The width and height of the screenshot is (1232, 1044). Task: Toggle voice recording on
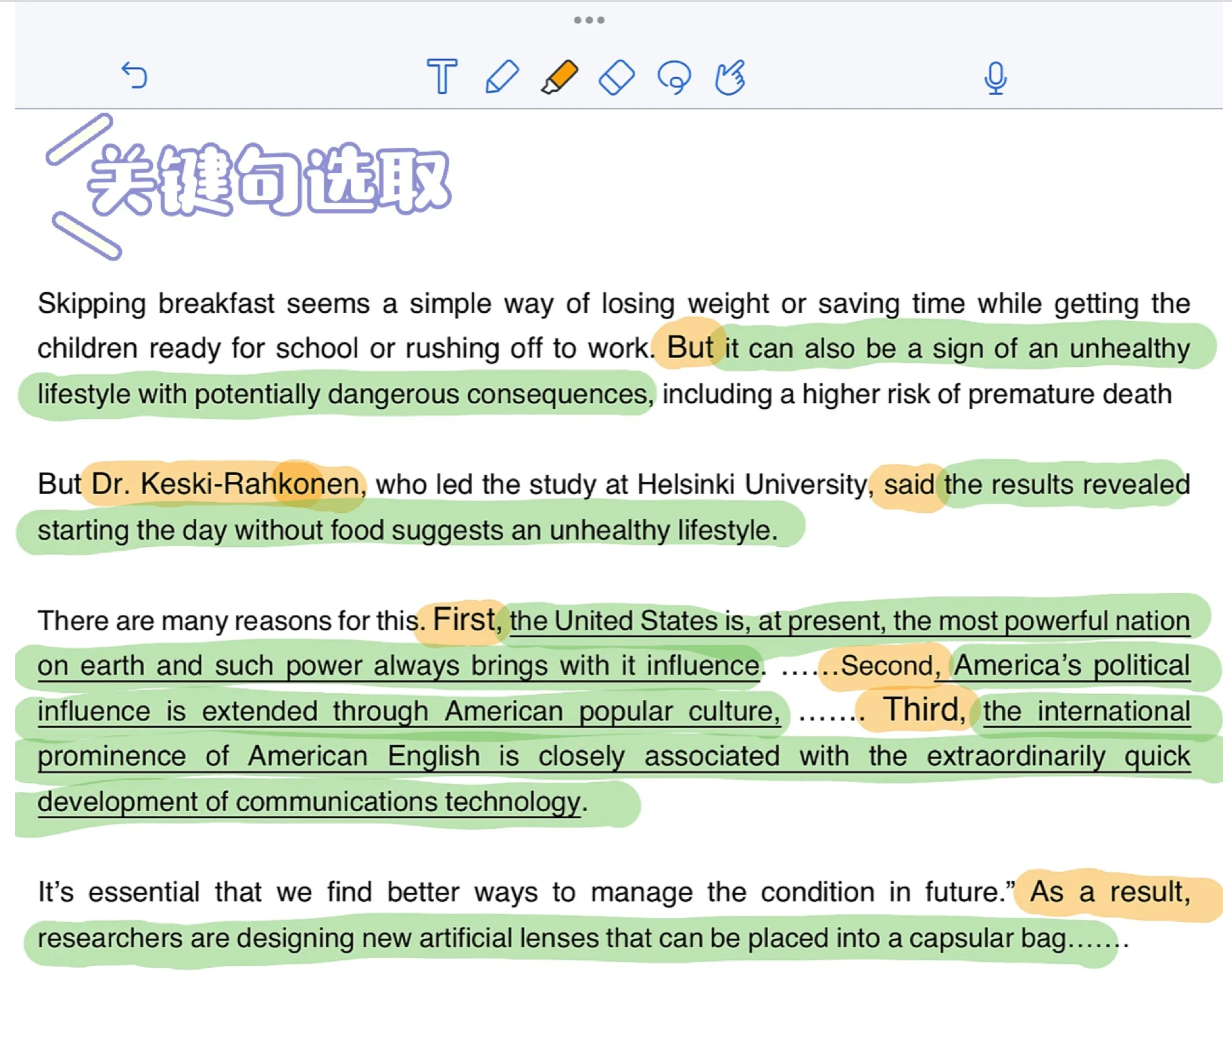(x=995, y=77)
